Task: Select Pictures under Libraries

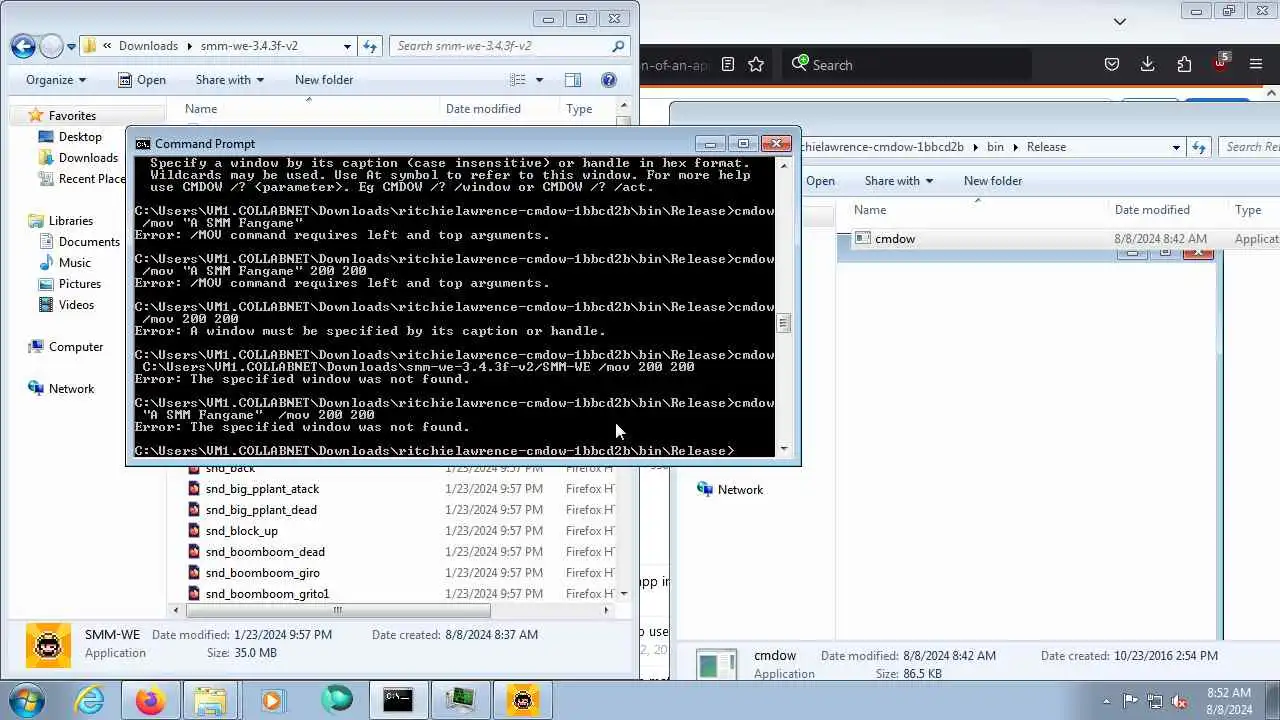Action: click(x=80, y=284)
